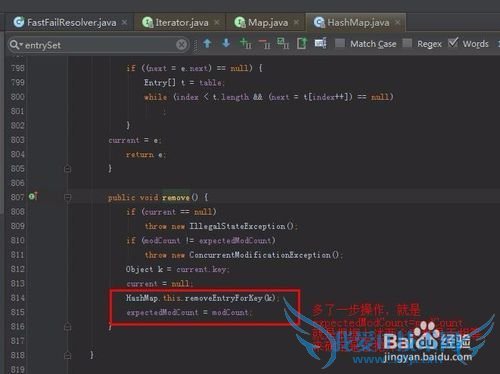Collapse the remove() method at line 807
500x374 pixels.
click(x=68, y=197)
